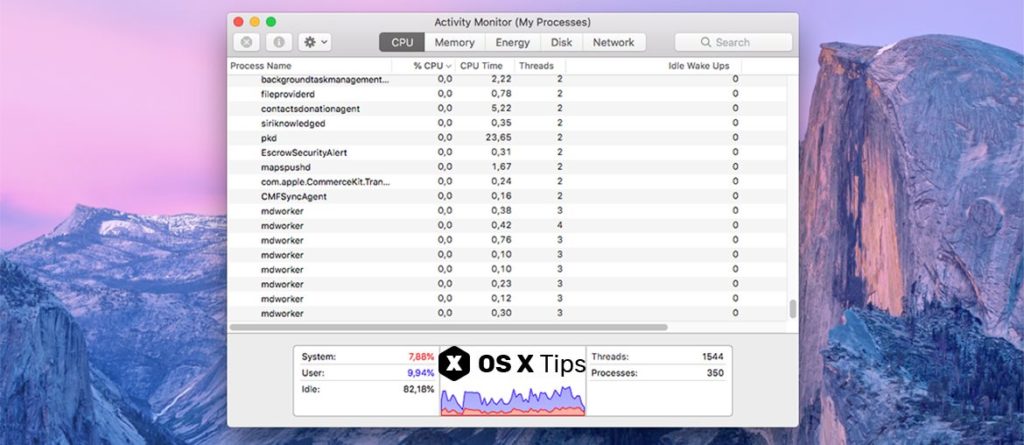The image size is (1024, 445).
Task: Click the Quit Process stop icon
Action: (246, 42)
